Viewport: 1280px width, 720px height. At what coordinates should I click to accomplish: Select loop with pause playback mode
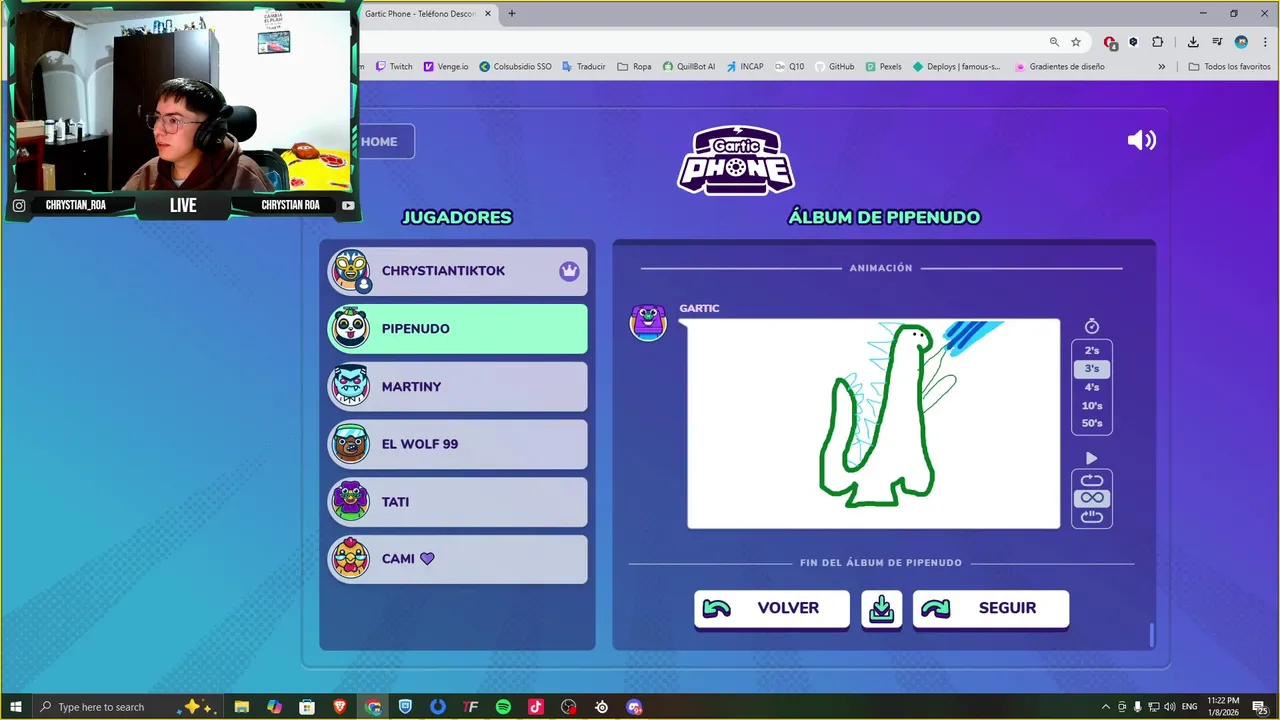pos(1092,516)
